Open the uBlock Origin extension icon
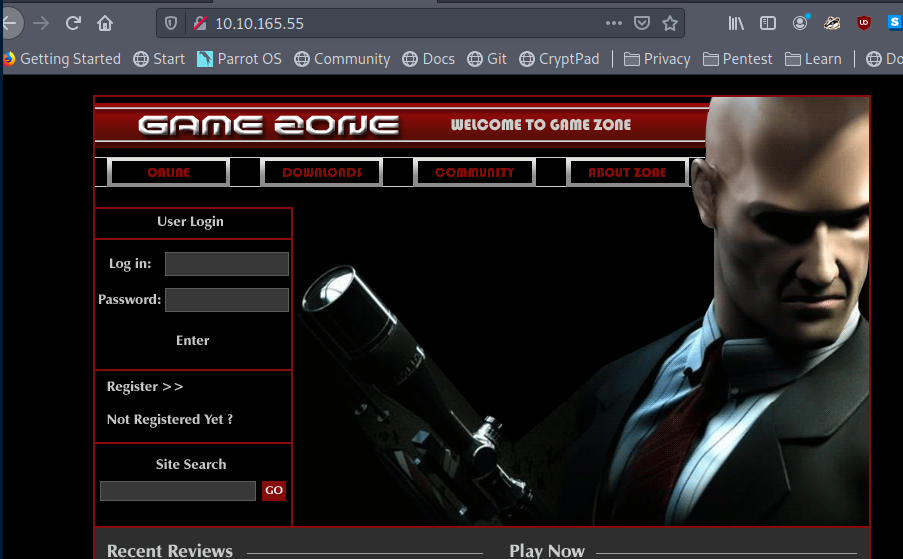 click(863, 23)
